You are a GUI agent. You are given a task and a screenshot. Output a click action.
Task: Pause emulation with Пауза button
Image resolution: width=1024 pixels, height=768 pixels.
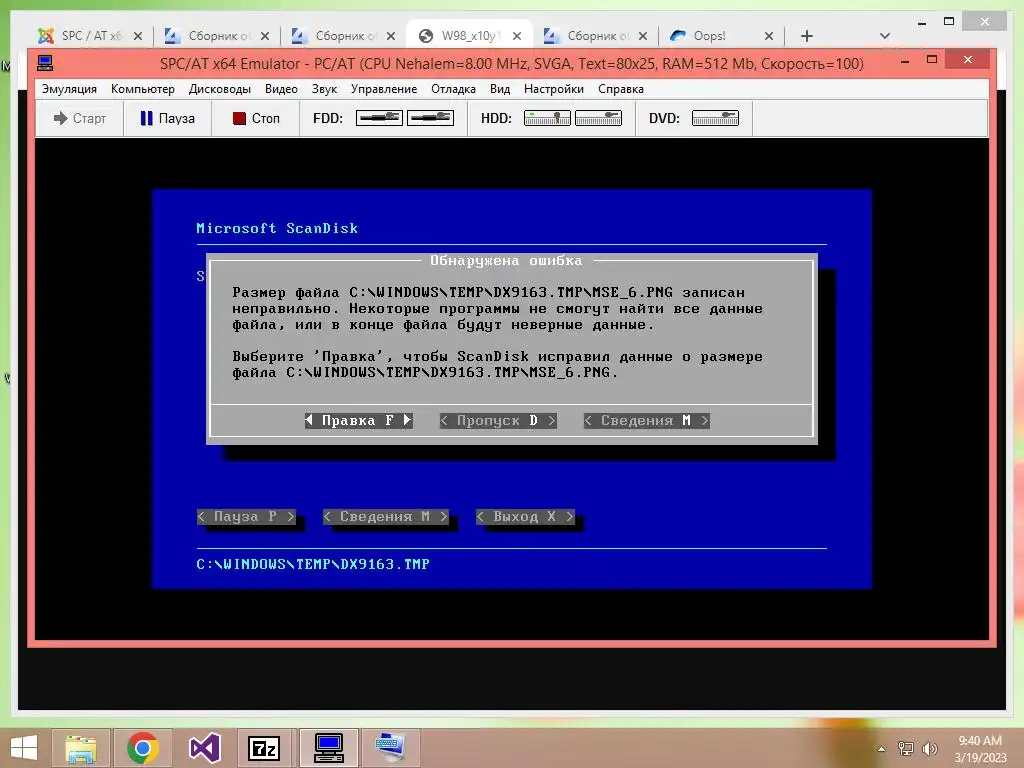[x=168, y=118]
